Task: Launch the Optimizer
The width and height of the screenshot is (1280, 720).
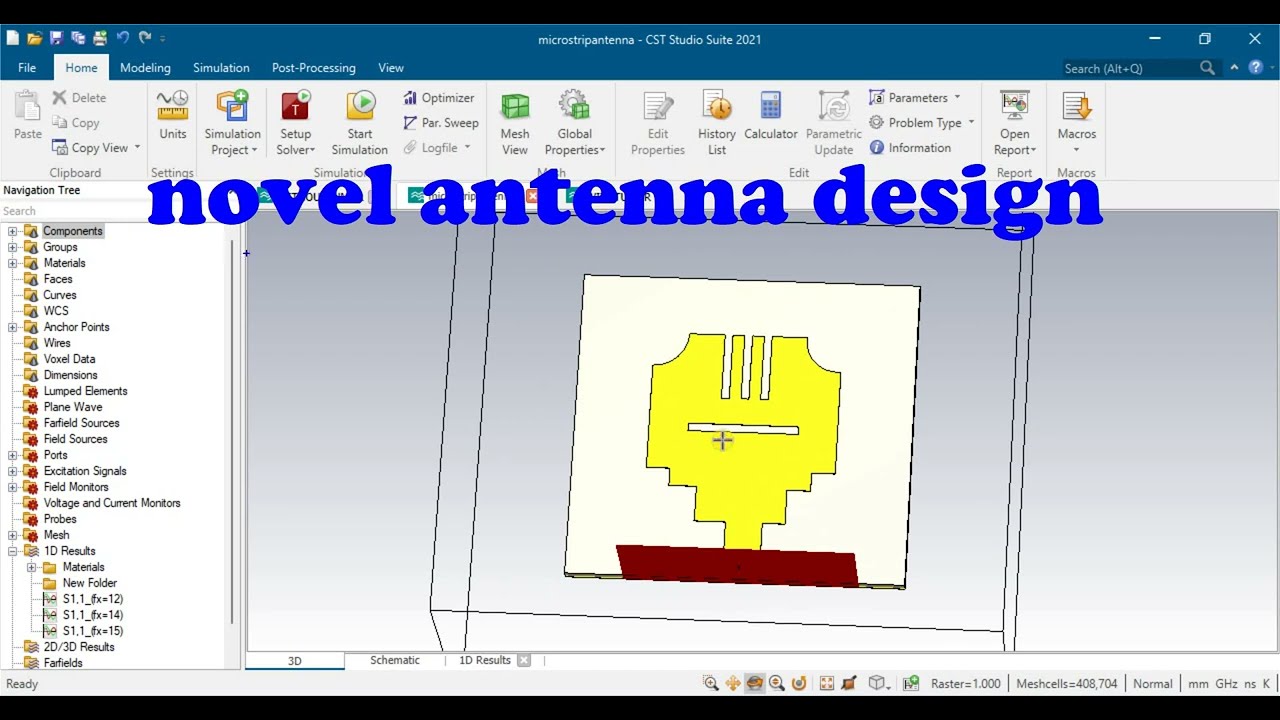Action: click(x=439, y=98)
